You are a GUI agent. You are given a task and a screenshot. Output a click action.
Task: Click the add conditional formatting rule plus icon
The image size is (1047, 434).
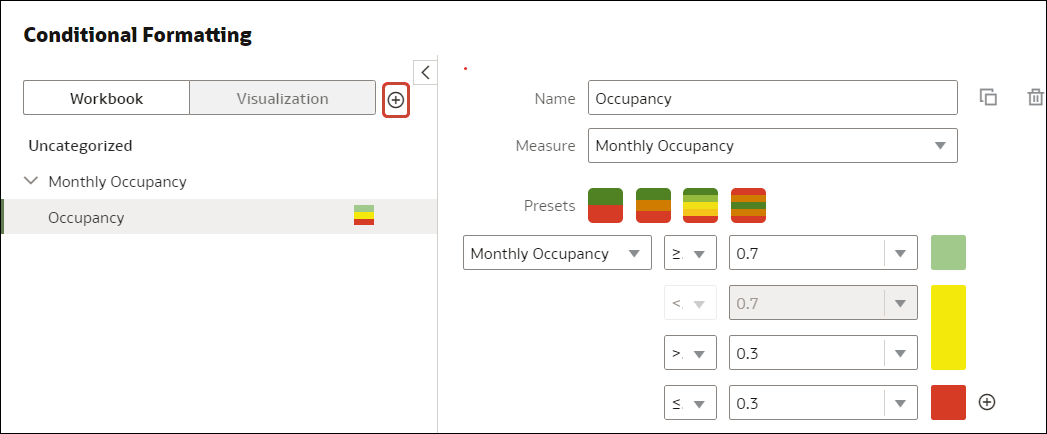click(x=396, y=100)
